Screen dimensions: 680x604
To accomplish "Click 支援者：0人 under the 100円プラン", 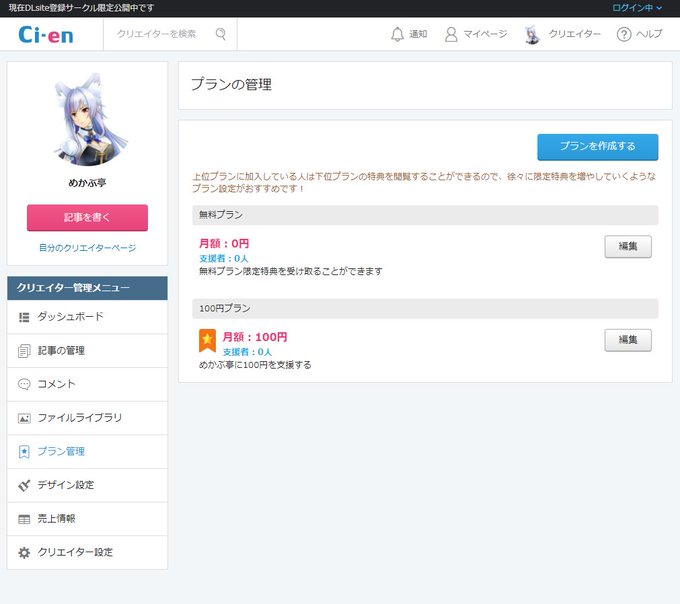I will 247,352.
